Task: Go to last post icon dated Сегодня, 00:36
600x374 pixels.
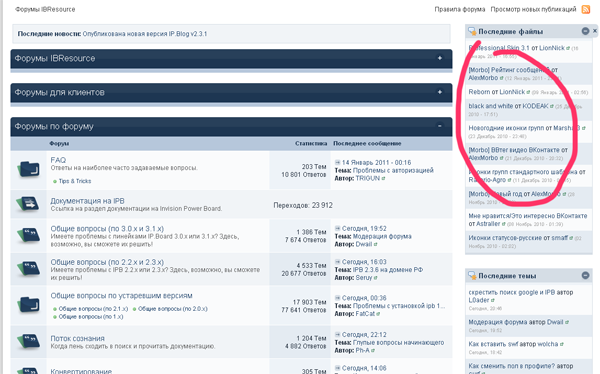Action: click(337, 298)
